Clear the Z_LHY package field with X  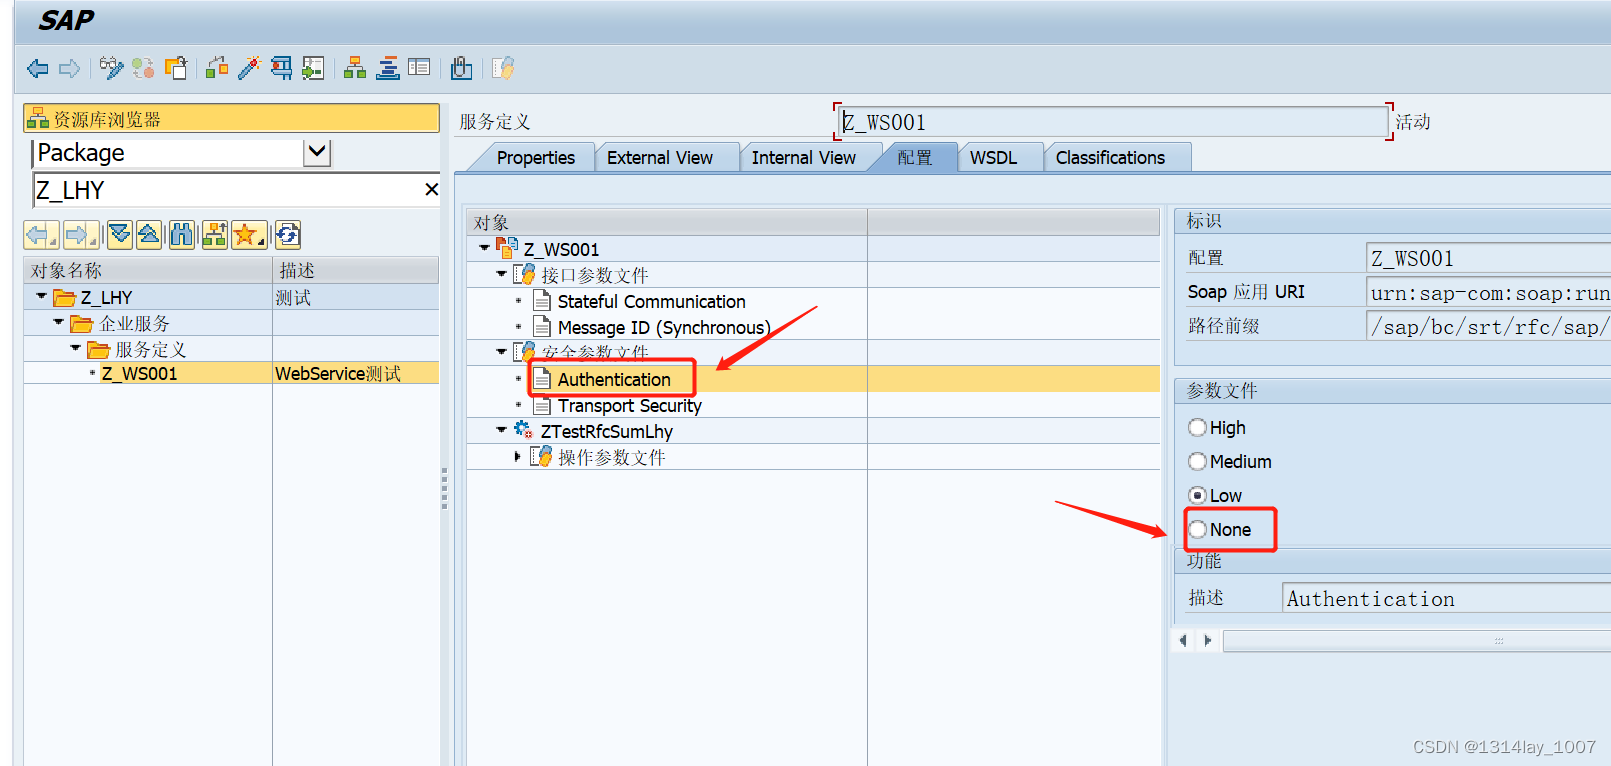tap(431, 189)
